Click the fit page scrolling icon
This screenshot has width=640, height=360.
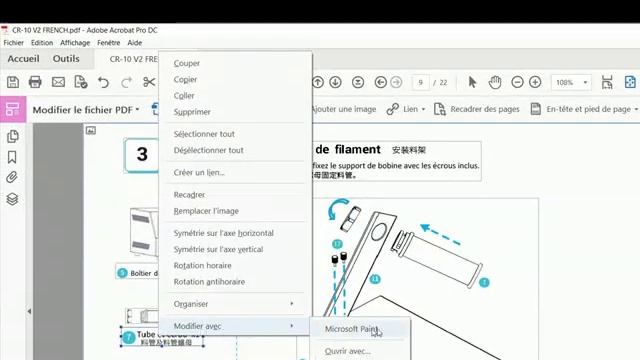607,82
